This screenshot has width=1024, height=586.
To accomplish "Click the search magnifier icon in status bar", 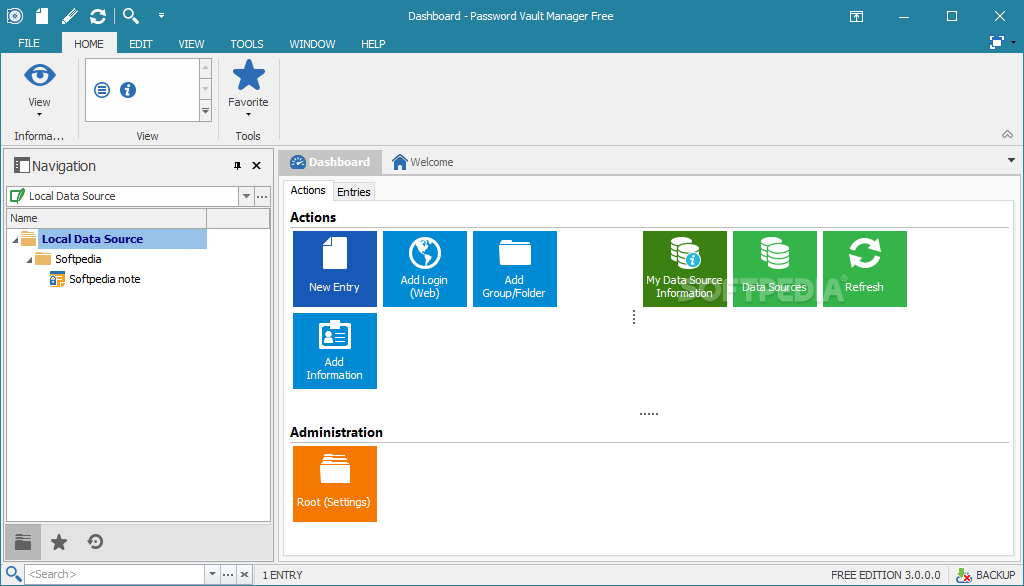I will tap(13, 574).
